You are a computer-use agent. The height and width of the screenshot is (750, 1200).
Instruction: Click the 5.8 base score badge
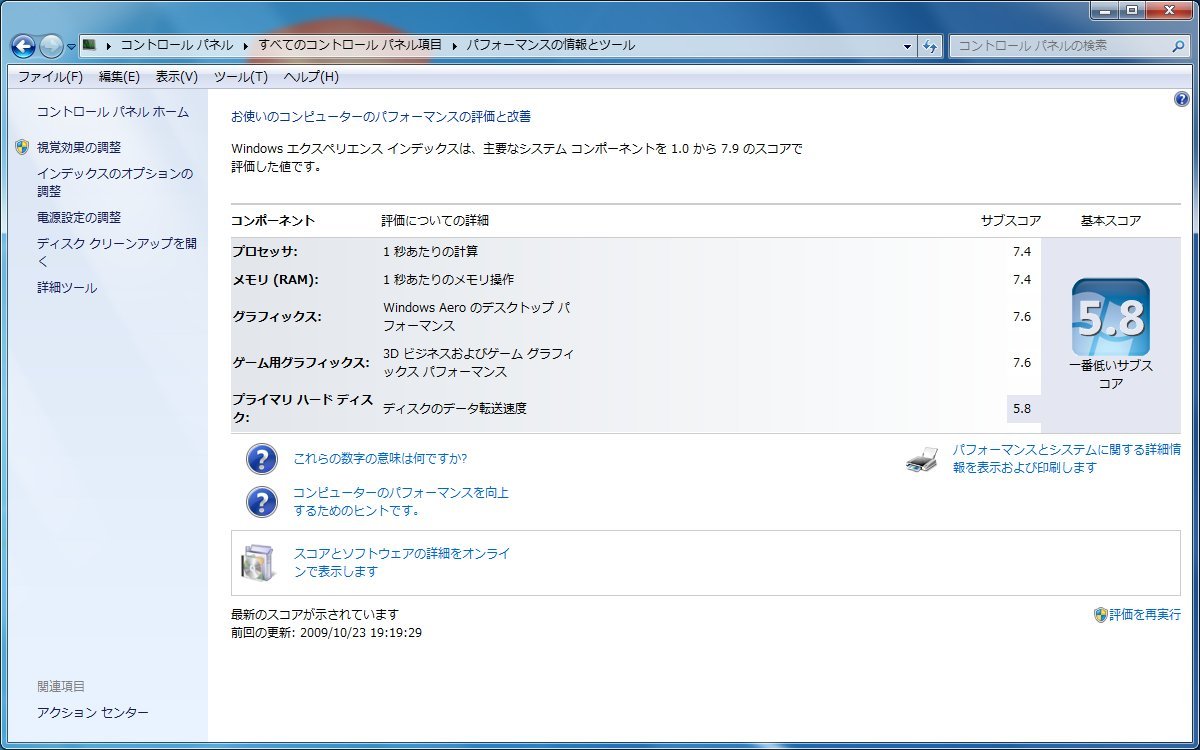pos(1111,317)
